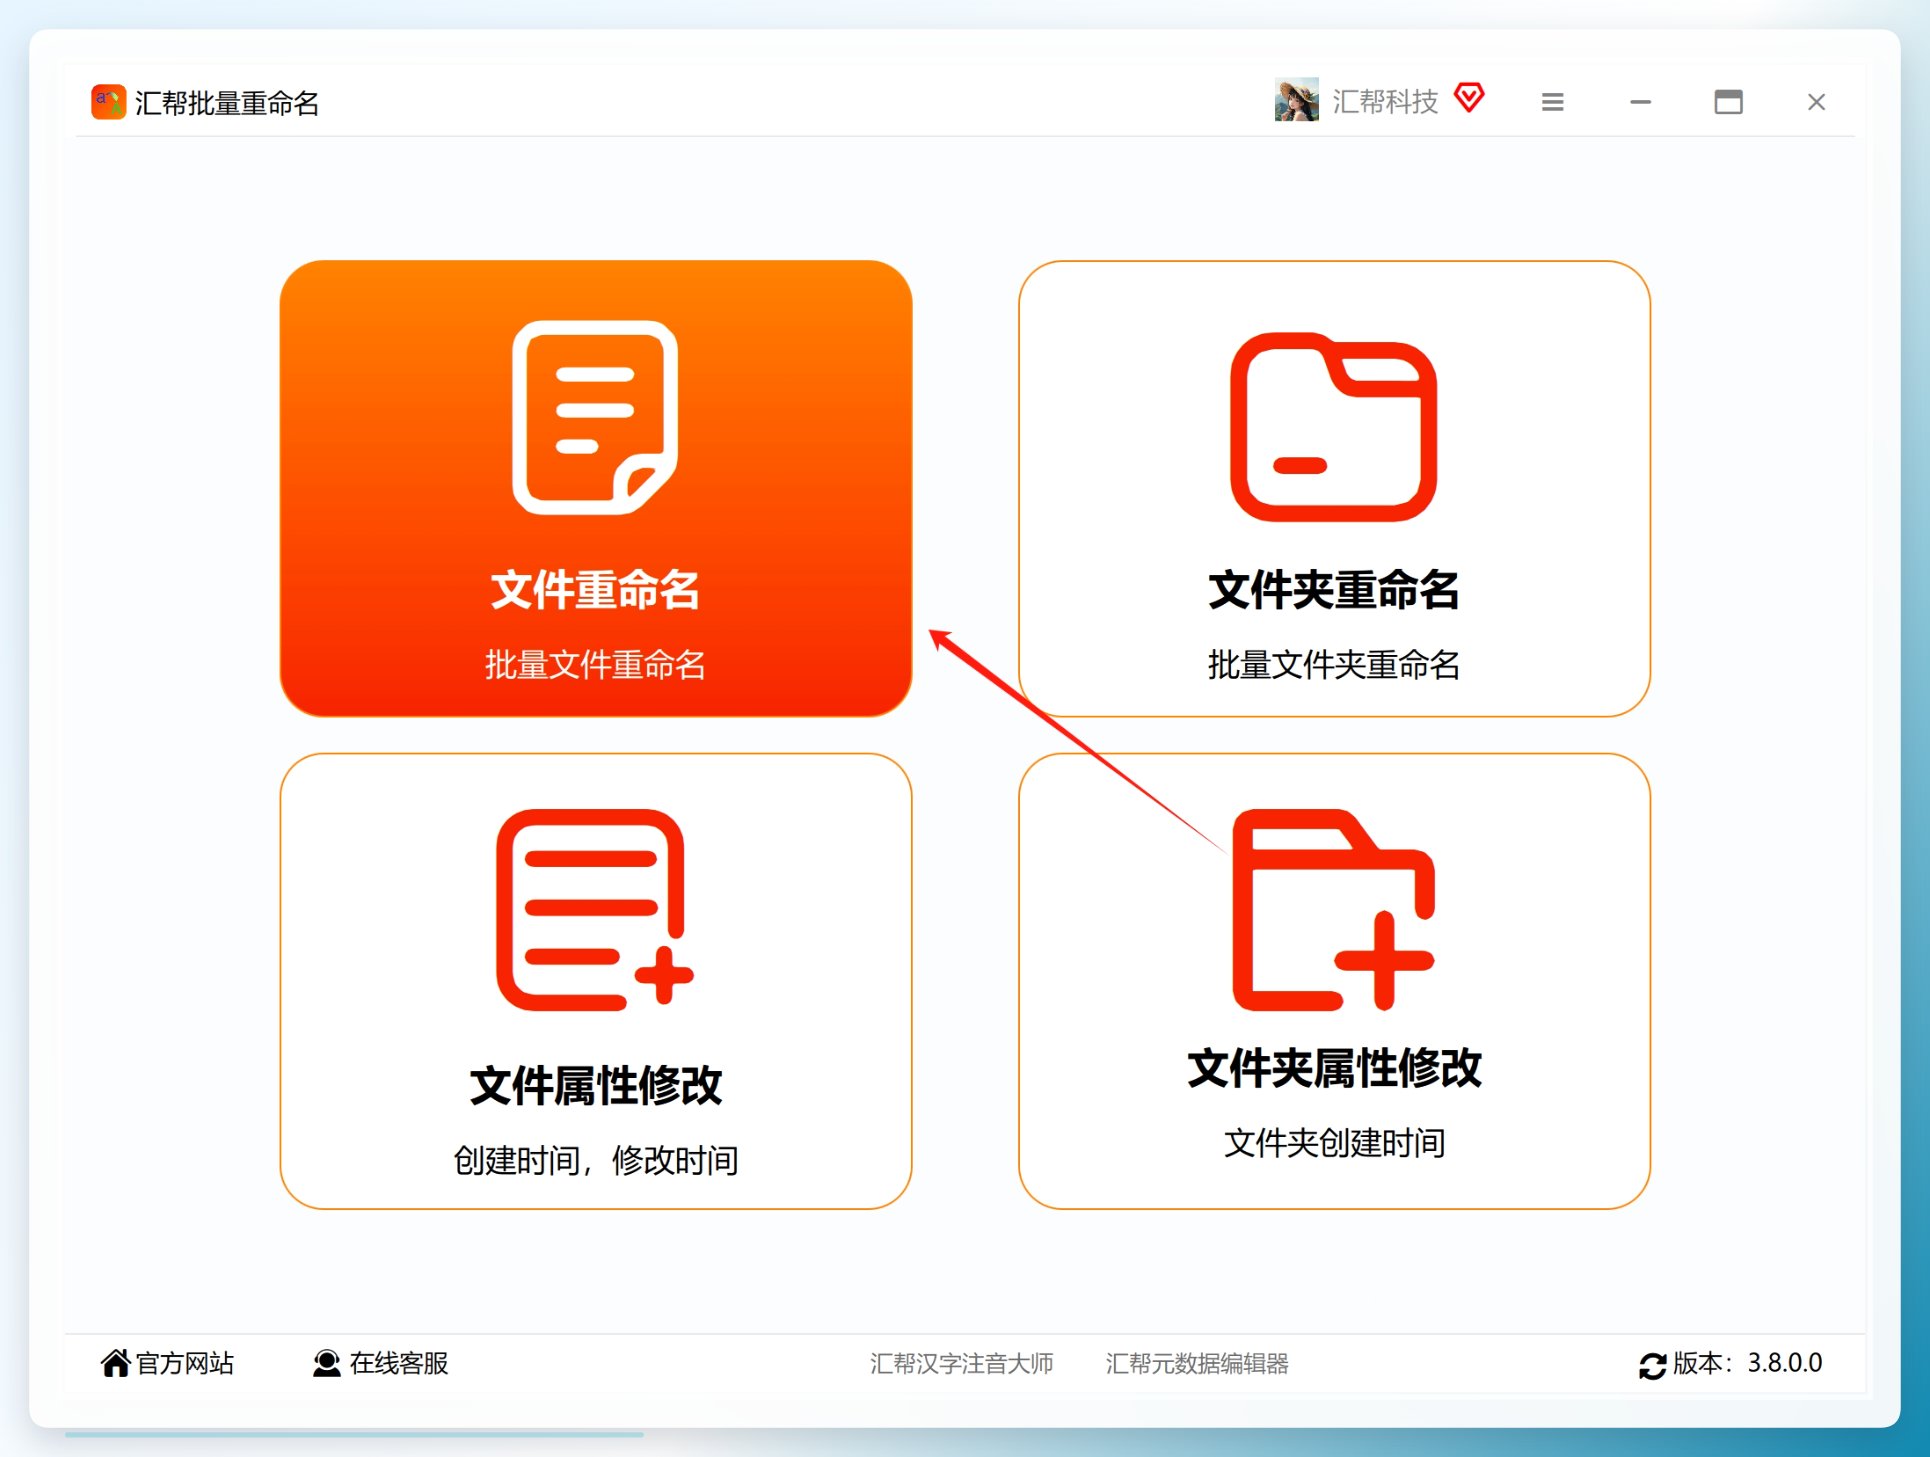Open the 文件夹属性修改 card
1930x1457 pixels.
tap(1334, 981)
